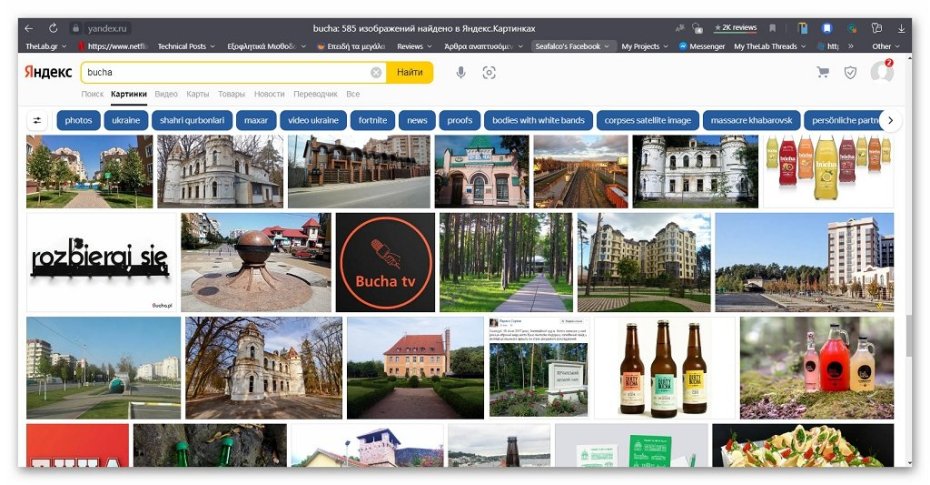Reload the page with the refresh icon
Viewport: 930px width, 485px height.
click(53, 28)
